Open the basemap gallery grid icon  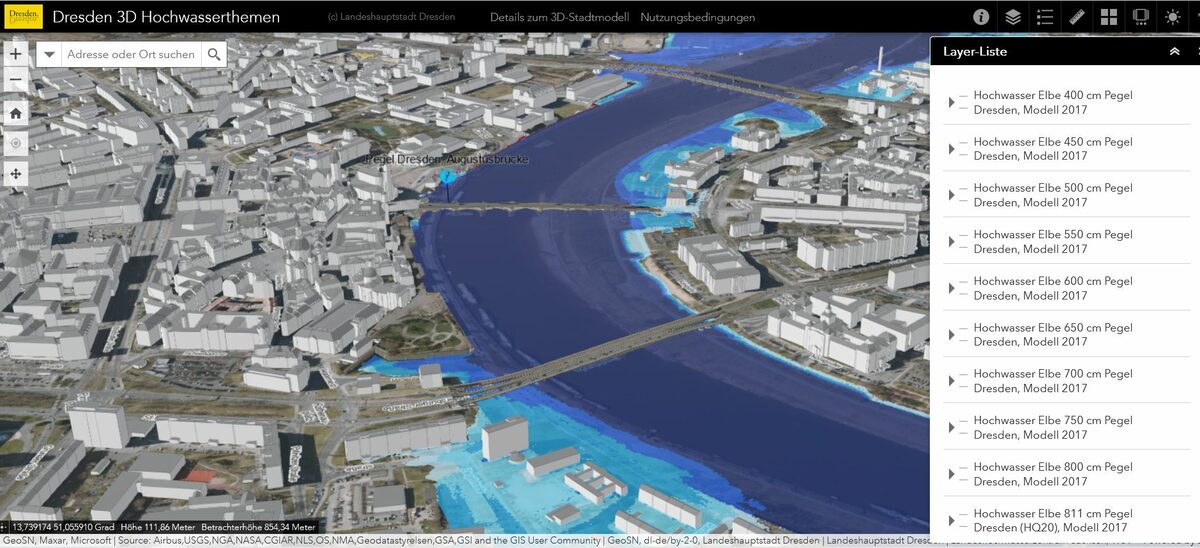(1109, 17)
